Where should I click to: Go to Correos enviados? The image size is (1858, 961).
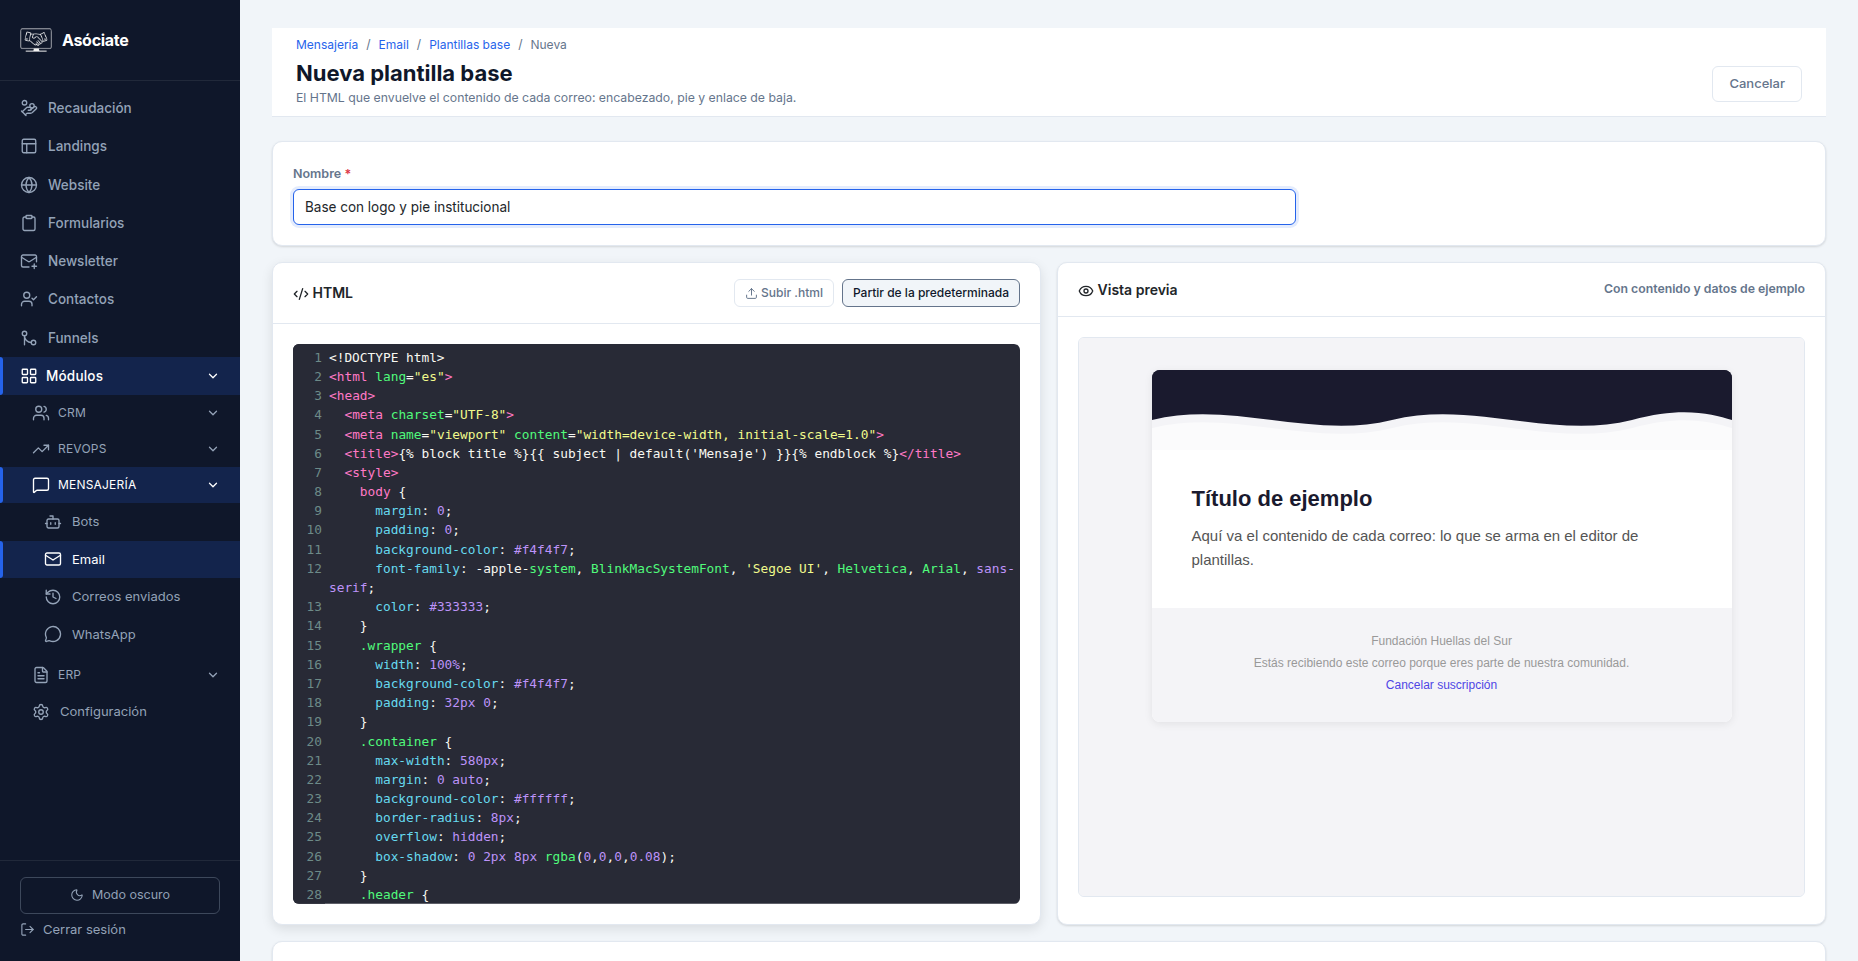120,597
